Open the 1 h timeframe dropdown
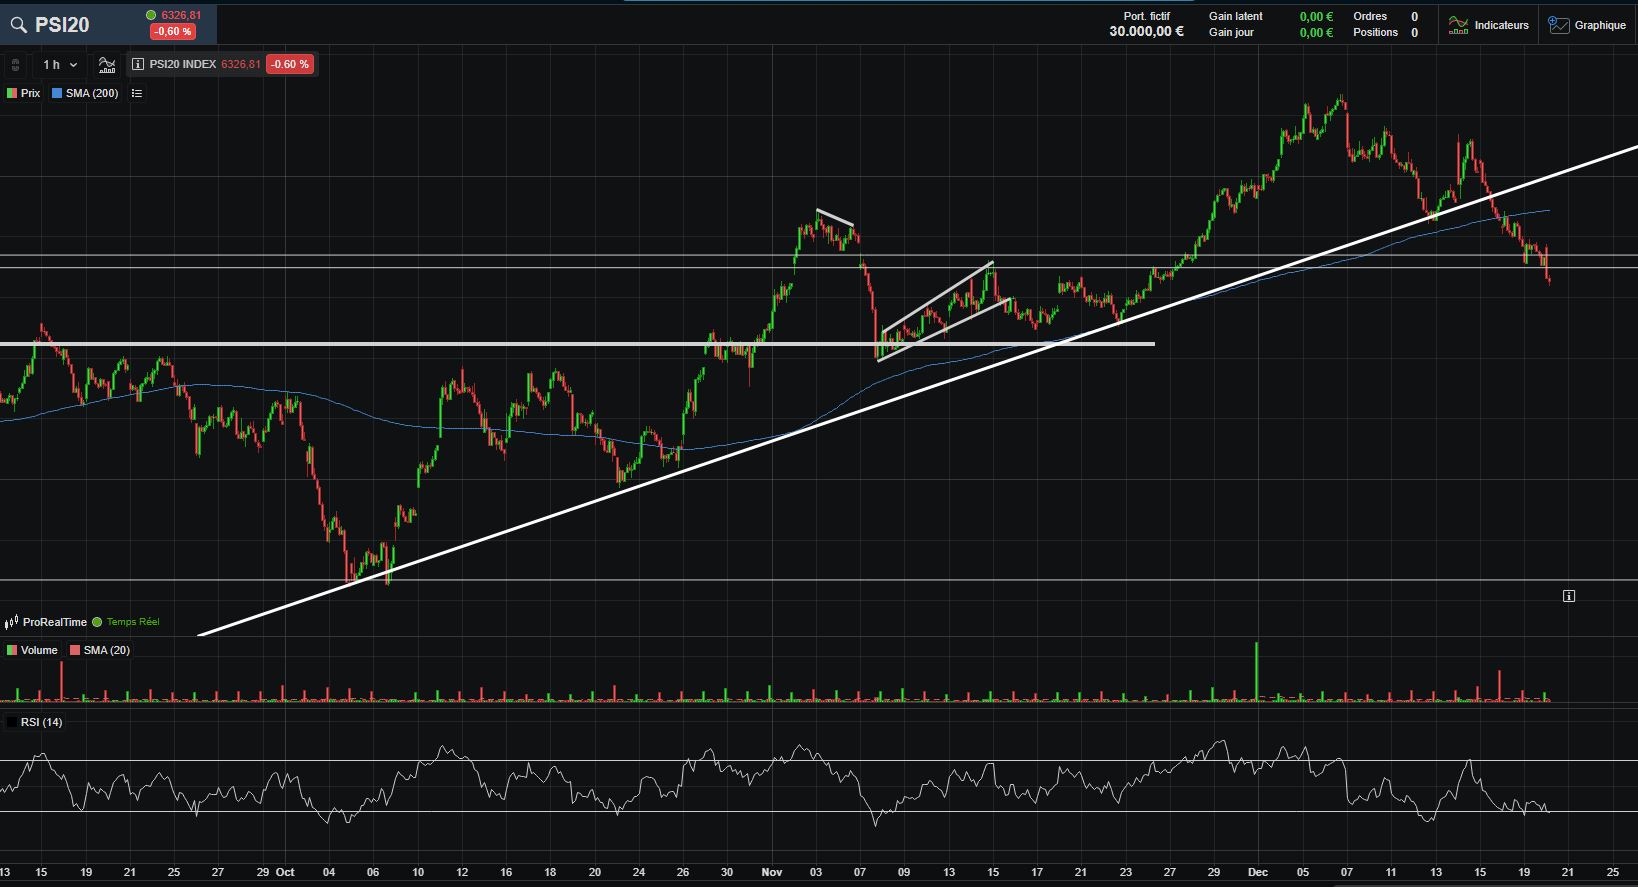Viewport: 1638px width, 887px height. [59, 65]
